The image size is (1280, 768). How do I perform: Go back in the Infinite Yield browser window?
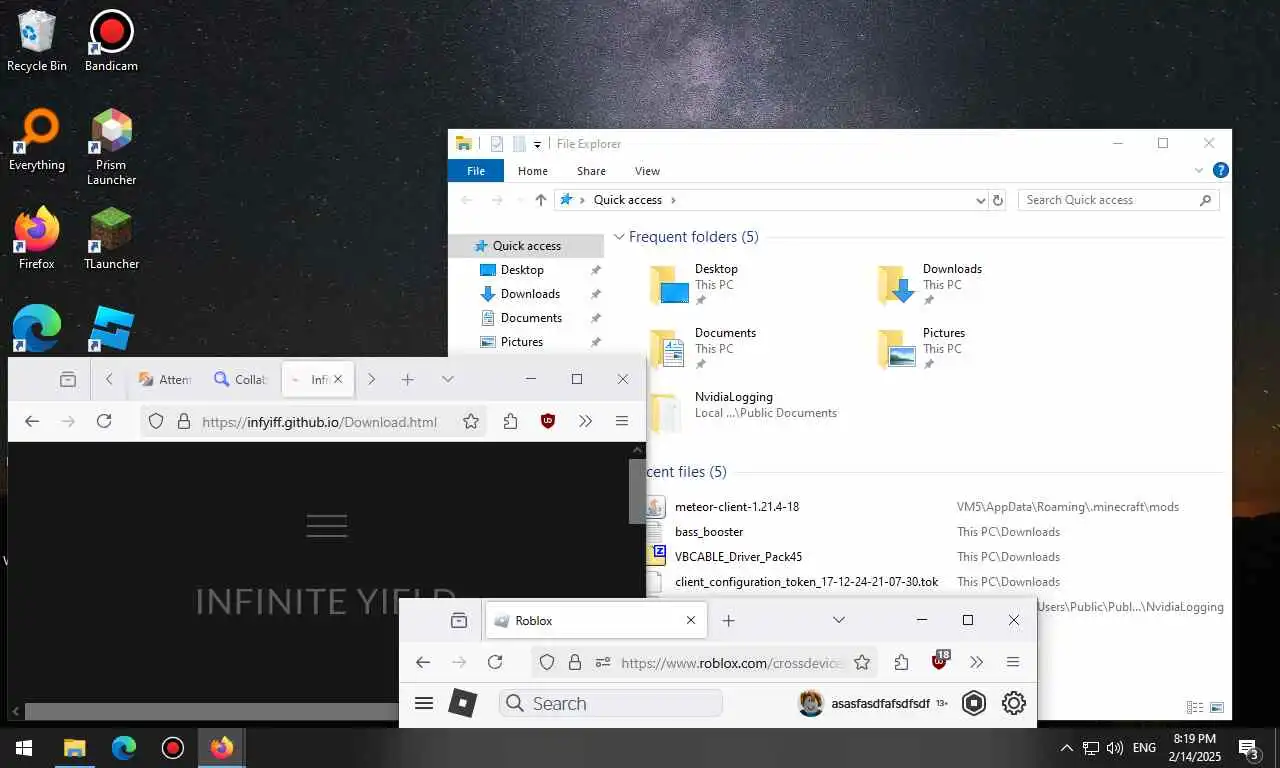click(32, 421)
